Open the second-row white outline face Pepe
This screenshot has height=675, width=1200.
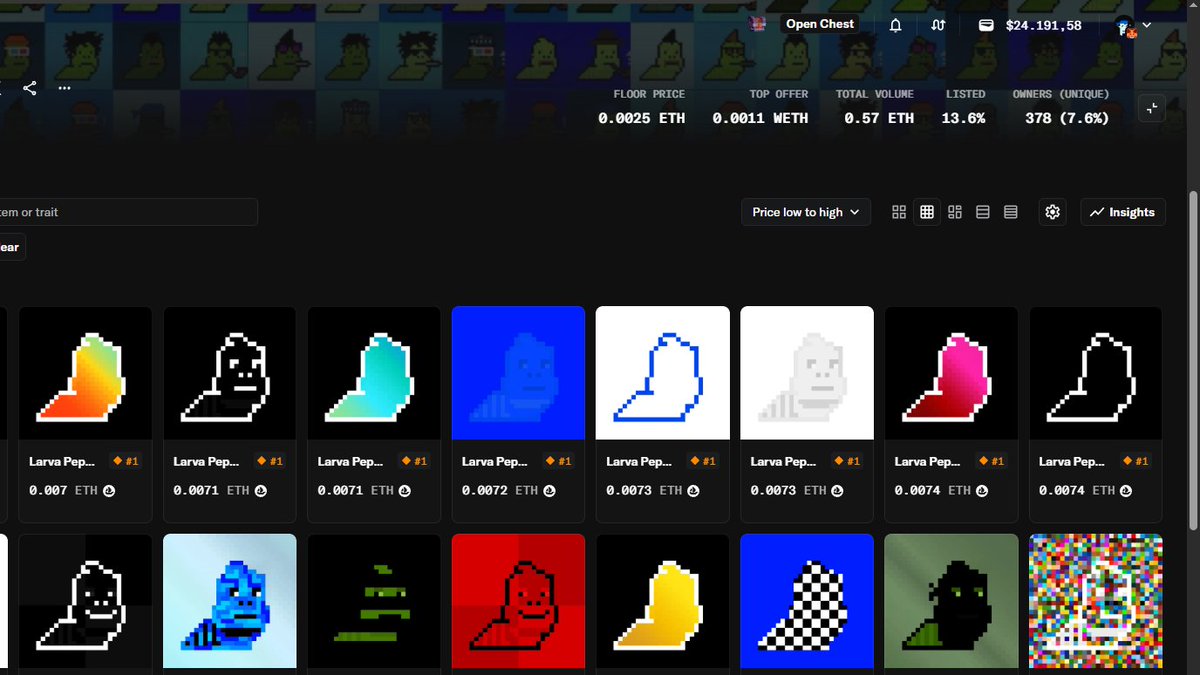coord(85,601)
